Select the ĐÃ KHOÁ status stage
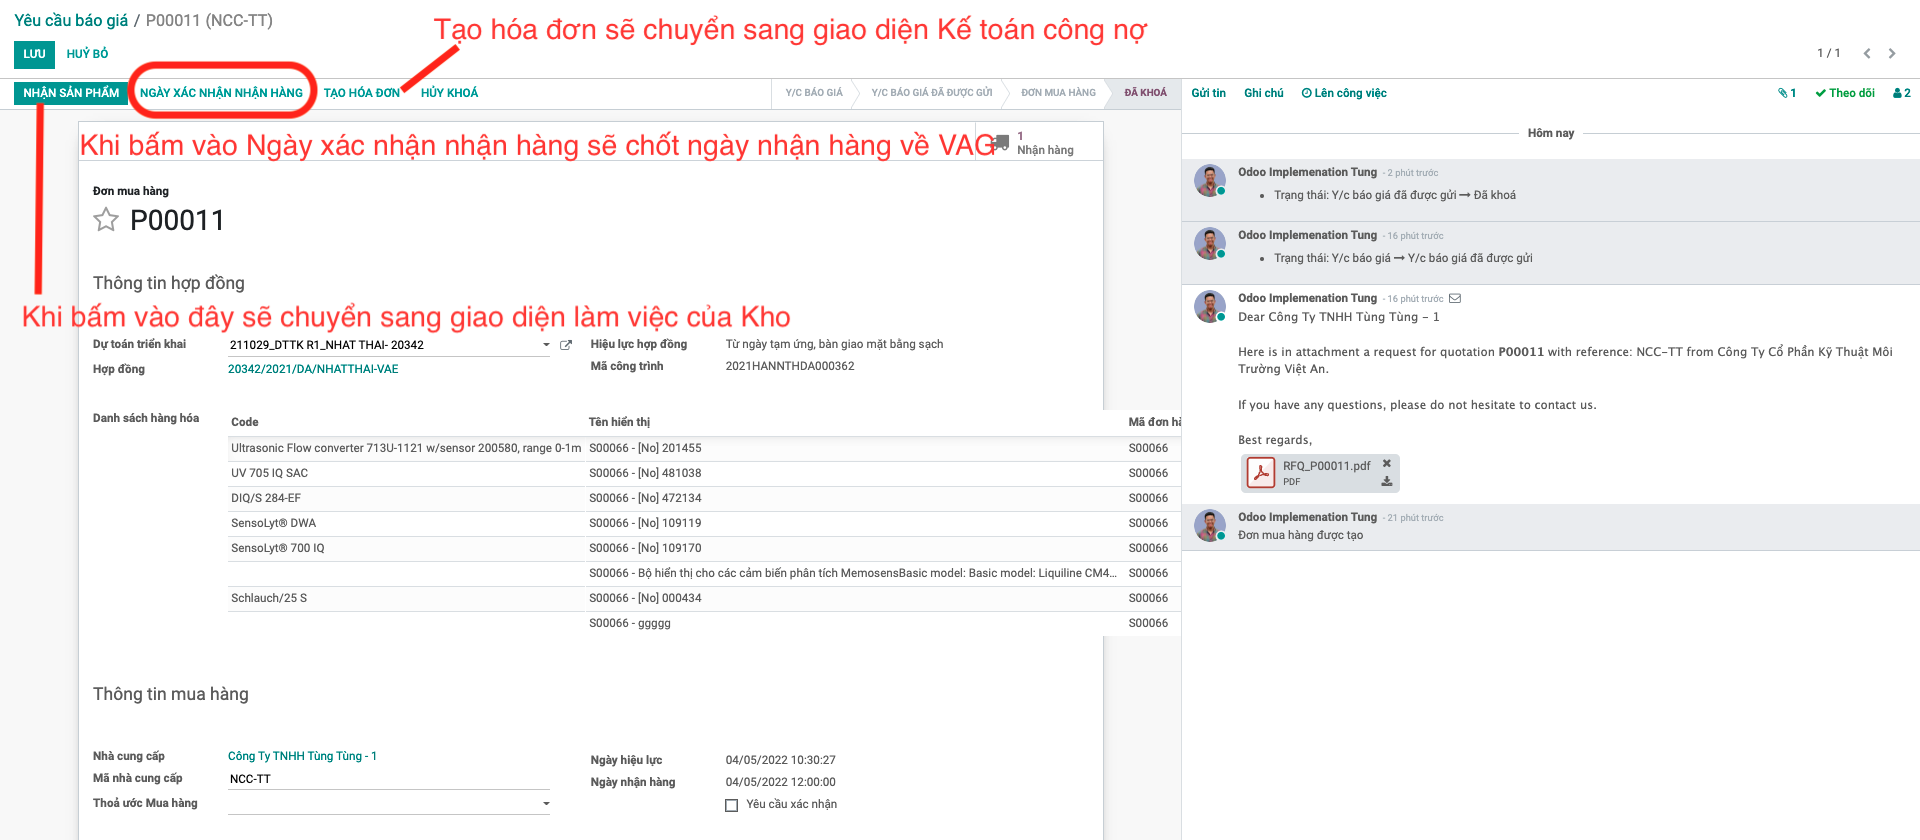This screenshot has width=1920, height=840. (x=1145, y=93)
